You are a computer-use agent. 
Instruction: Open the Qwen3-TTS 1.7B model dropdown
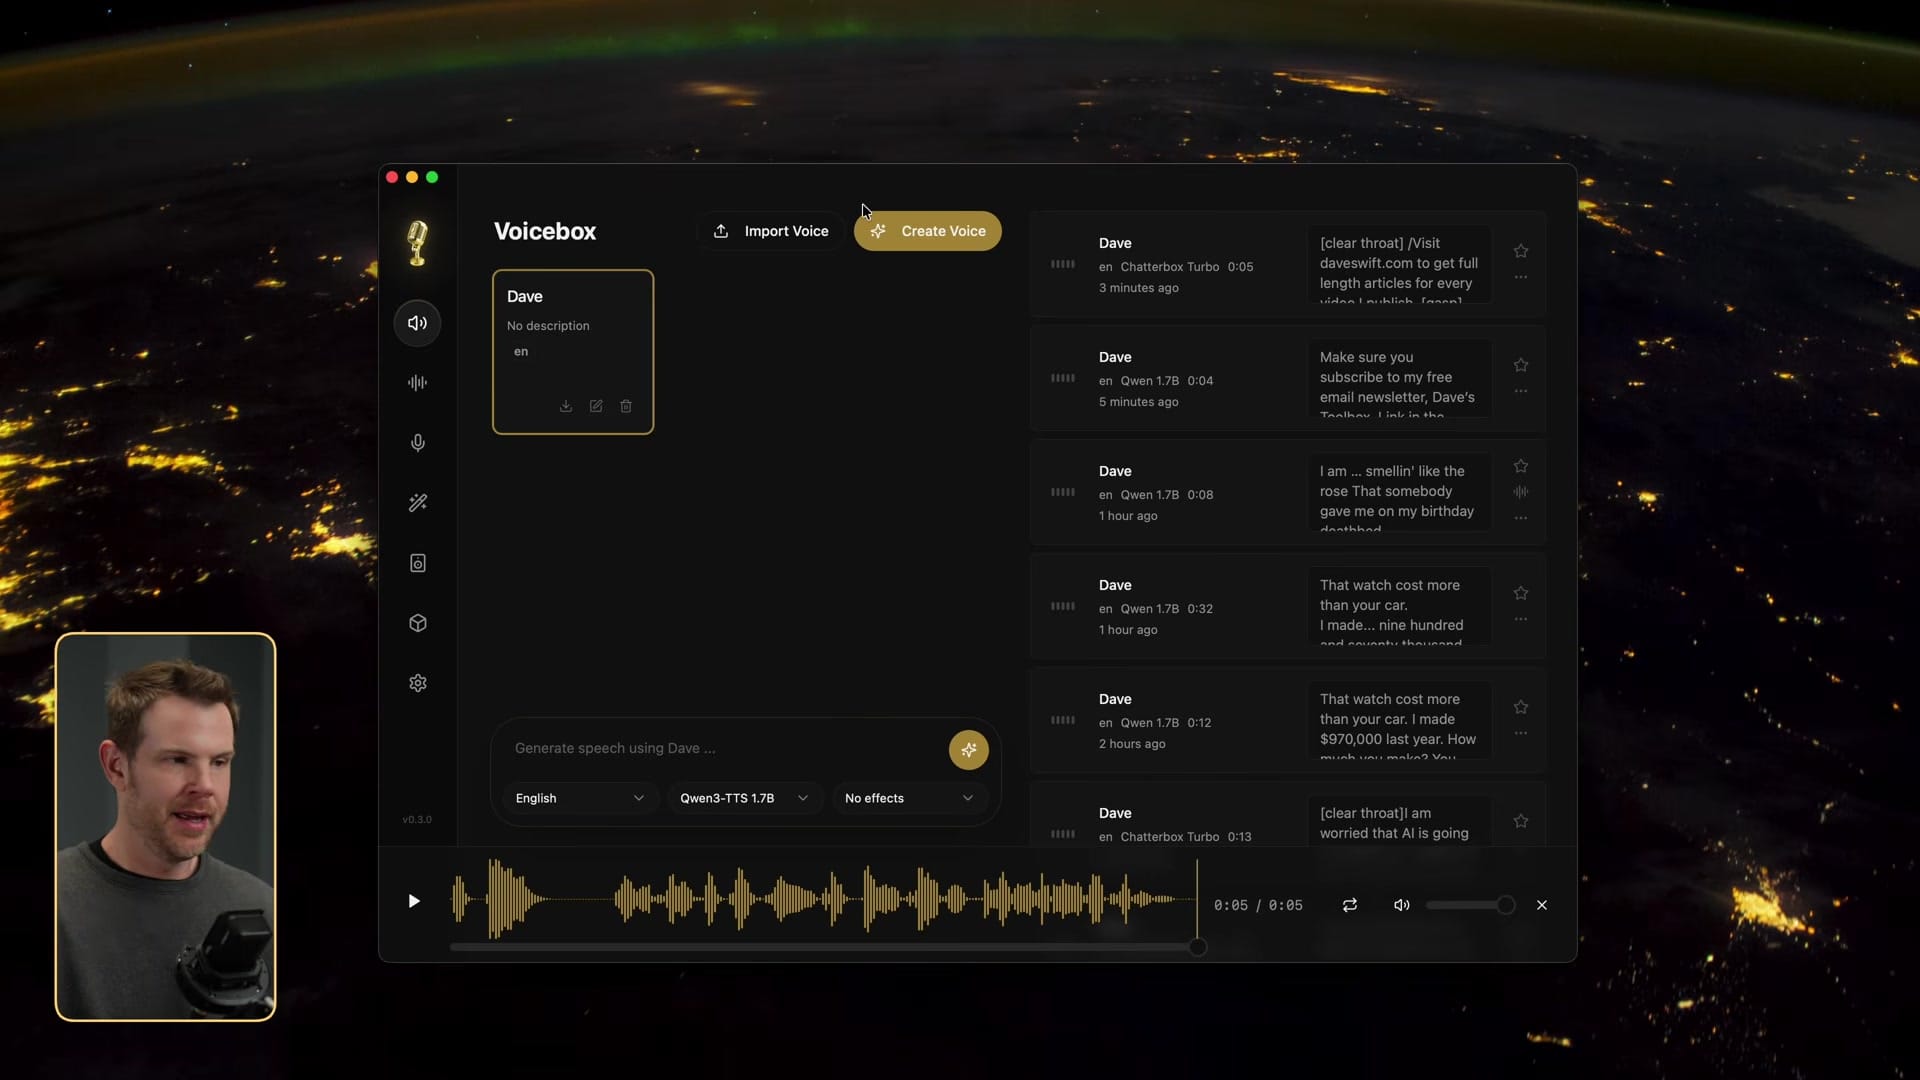coord(744,798)
